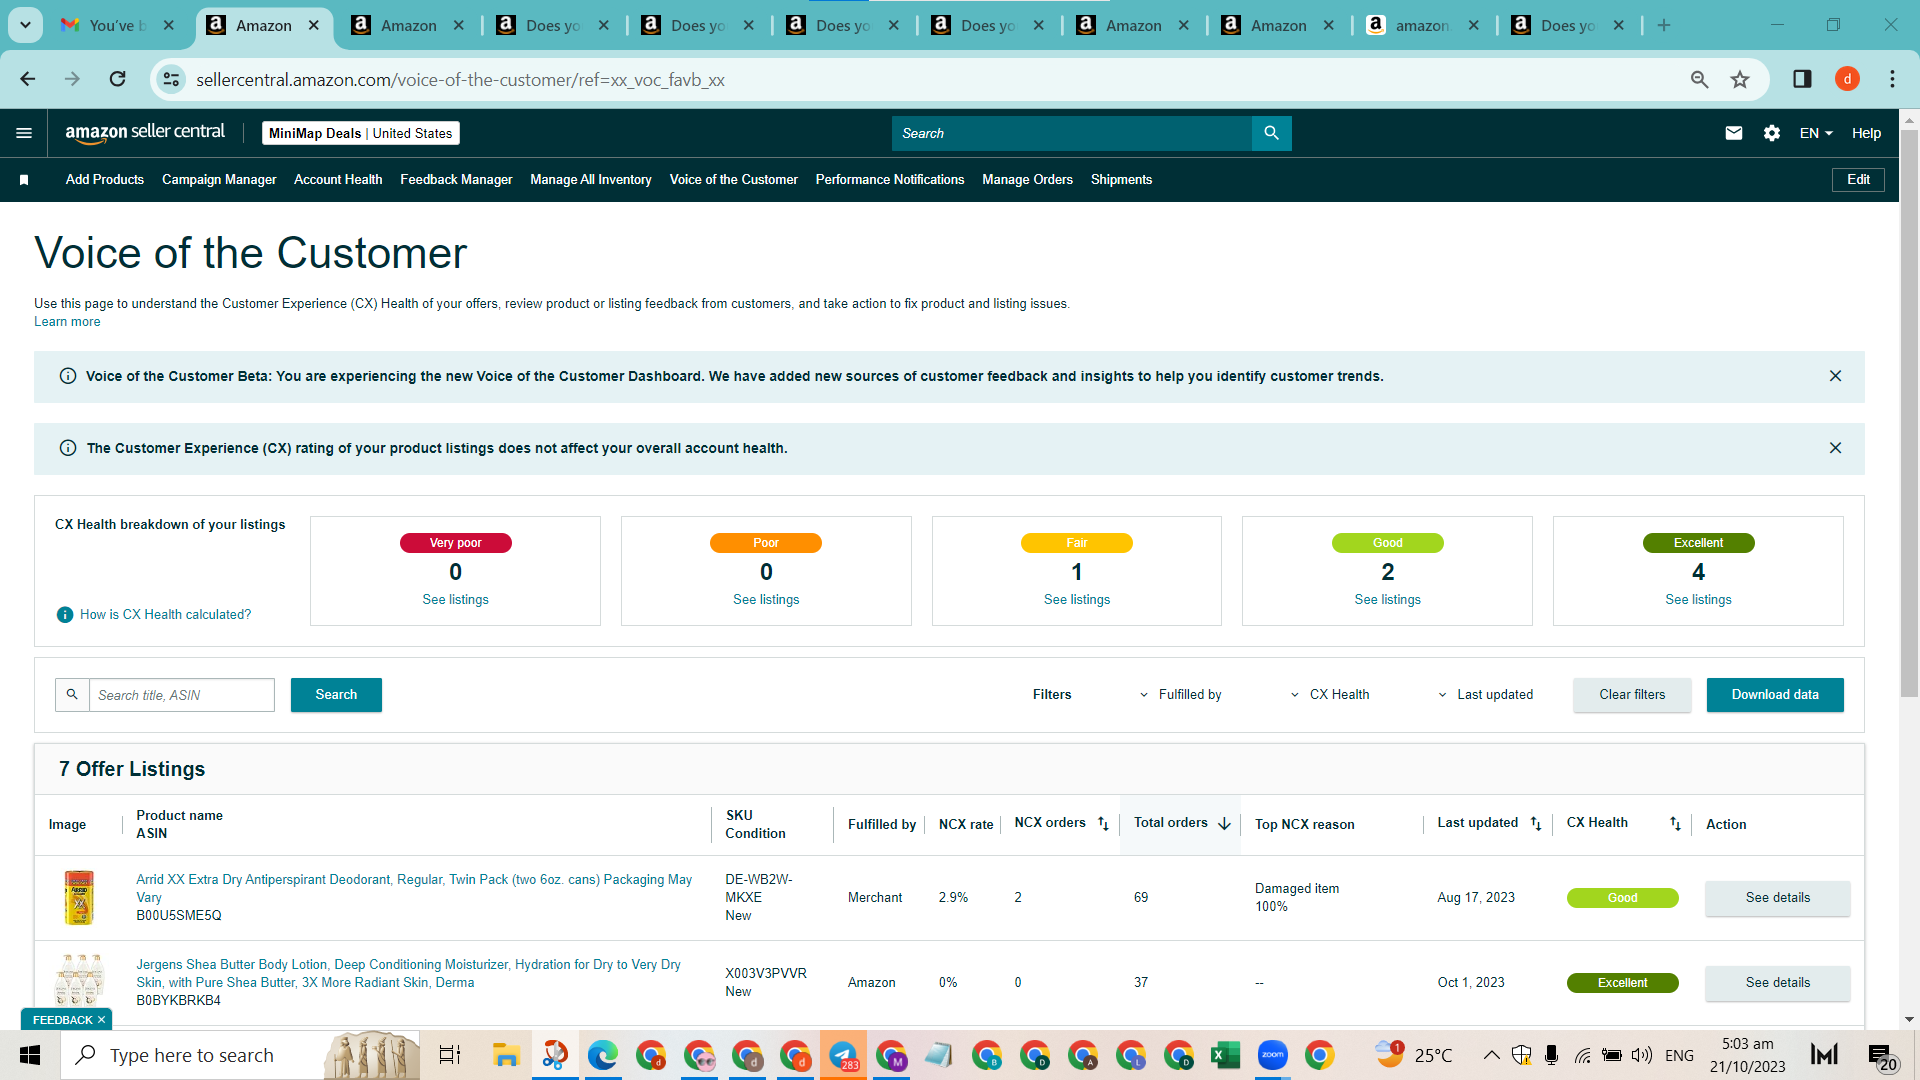Go back to previous page
The height and width of the screenshot is (1080, 1920).
click(28, 79)
